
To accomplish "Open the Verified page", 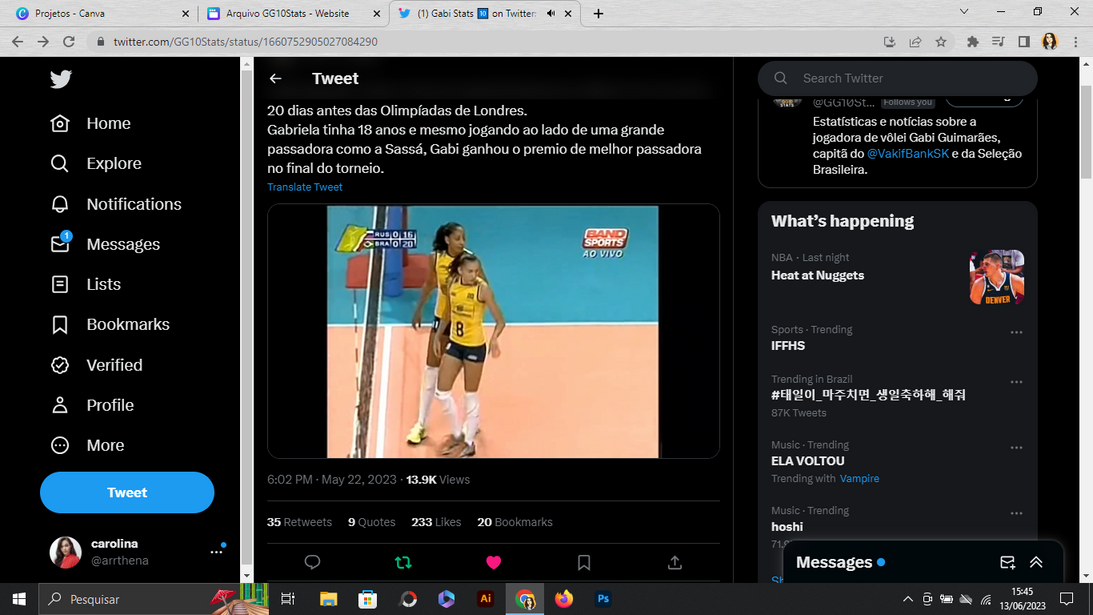I will [96, 365].
